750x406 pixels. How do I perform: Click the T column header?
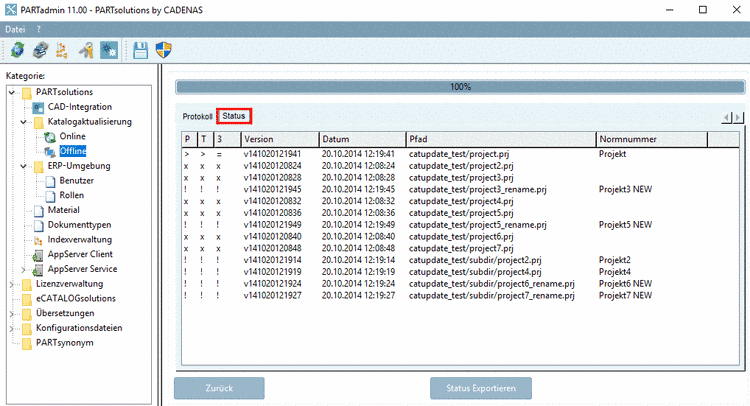click(205, 139)
